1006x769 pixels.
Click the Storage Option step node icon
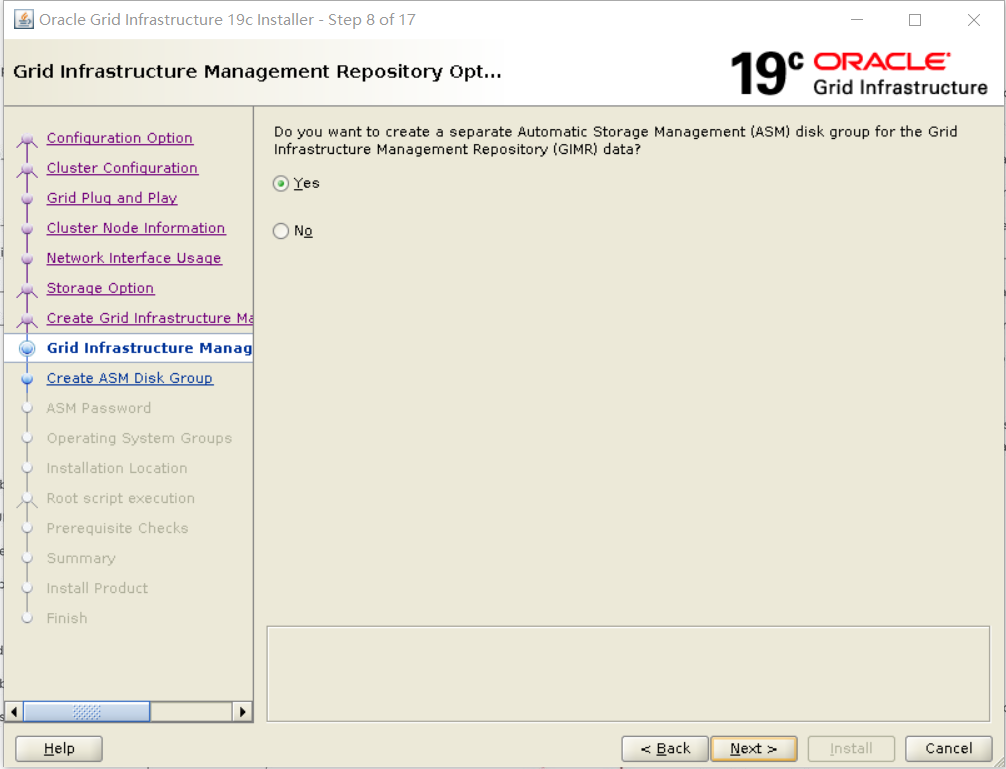(x=27, y=289)
